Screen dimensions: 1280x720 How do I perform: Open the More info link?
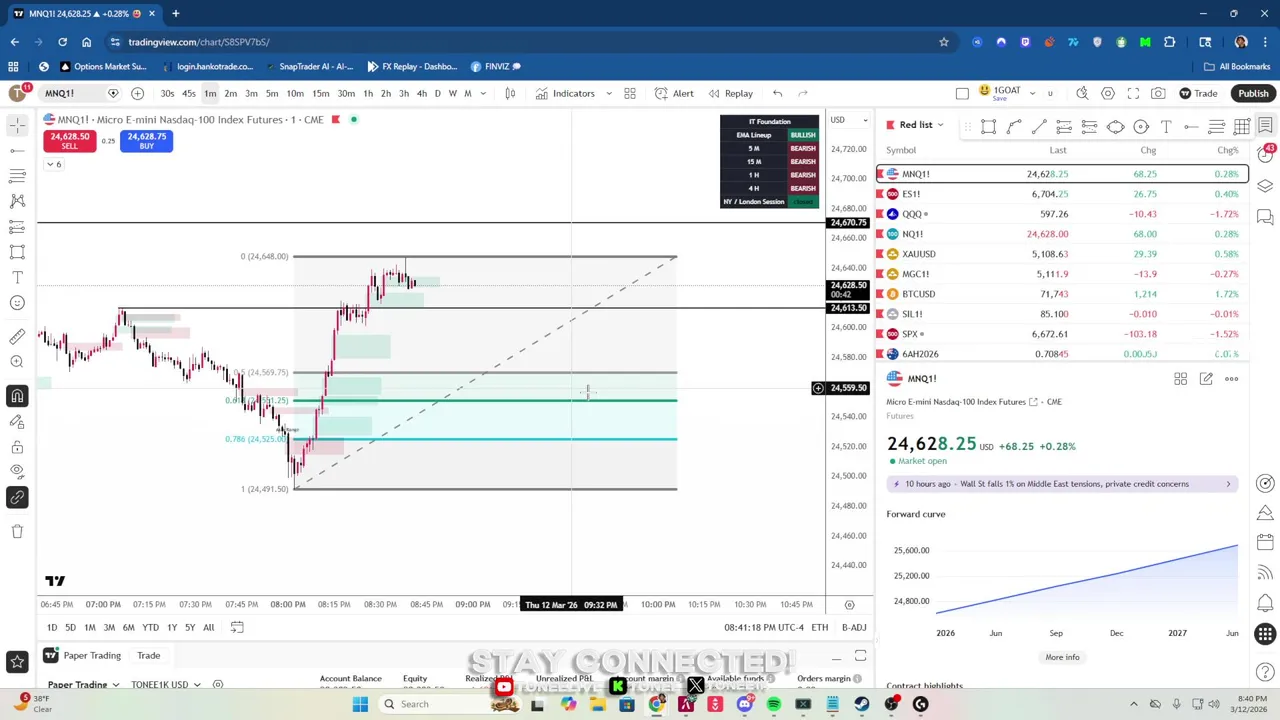click(1062, 657)
